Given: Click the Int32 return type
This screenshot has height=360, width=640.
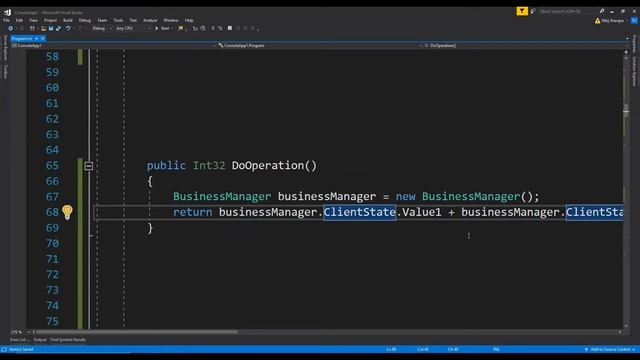Looking at the screenshot, I should coord(209,165).
